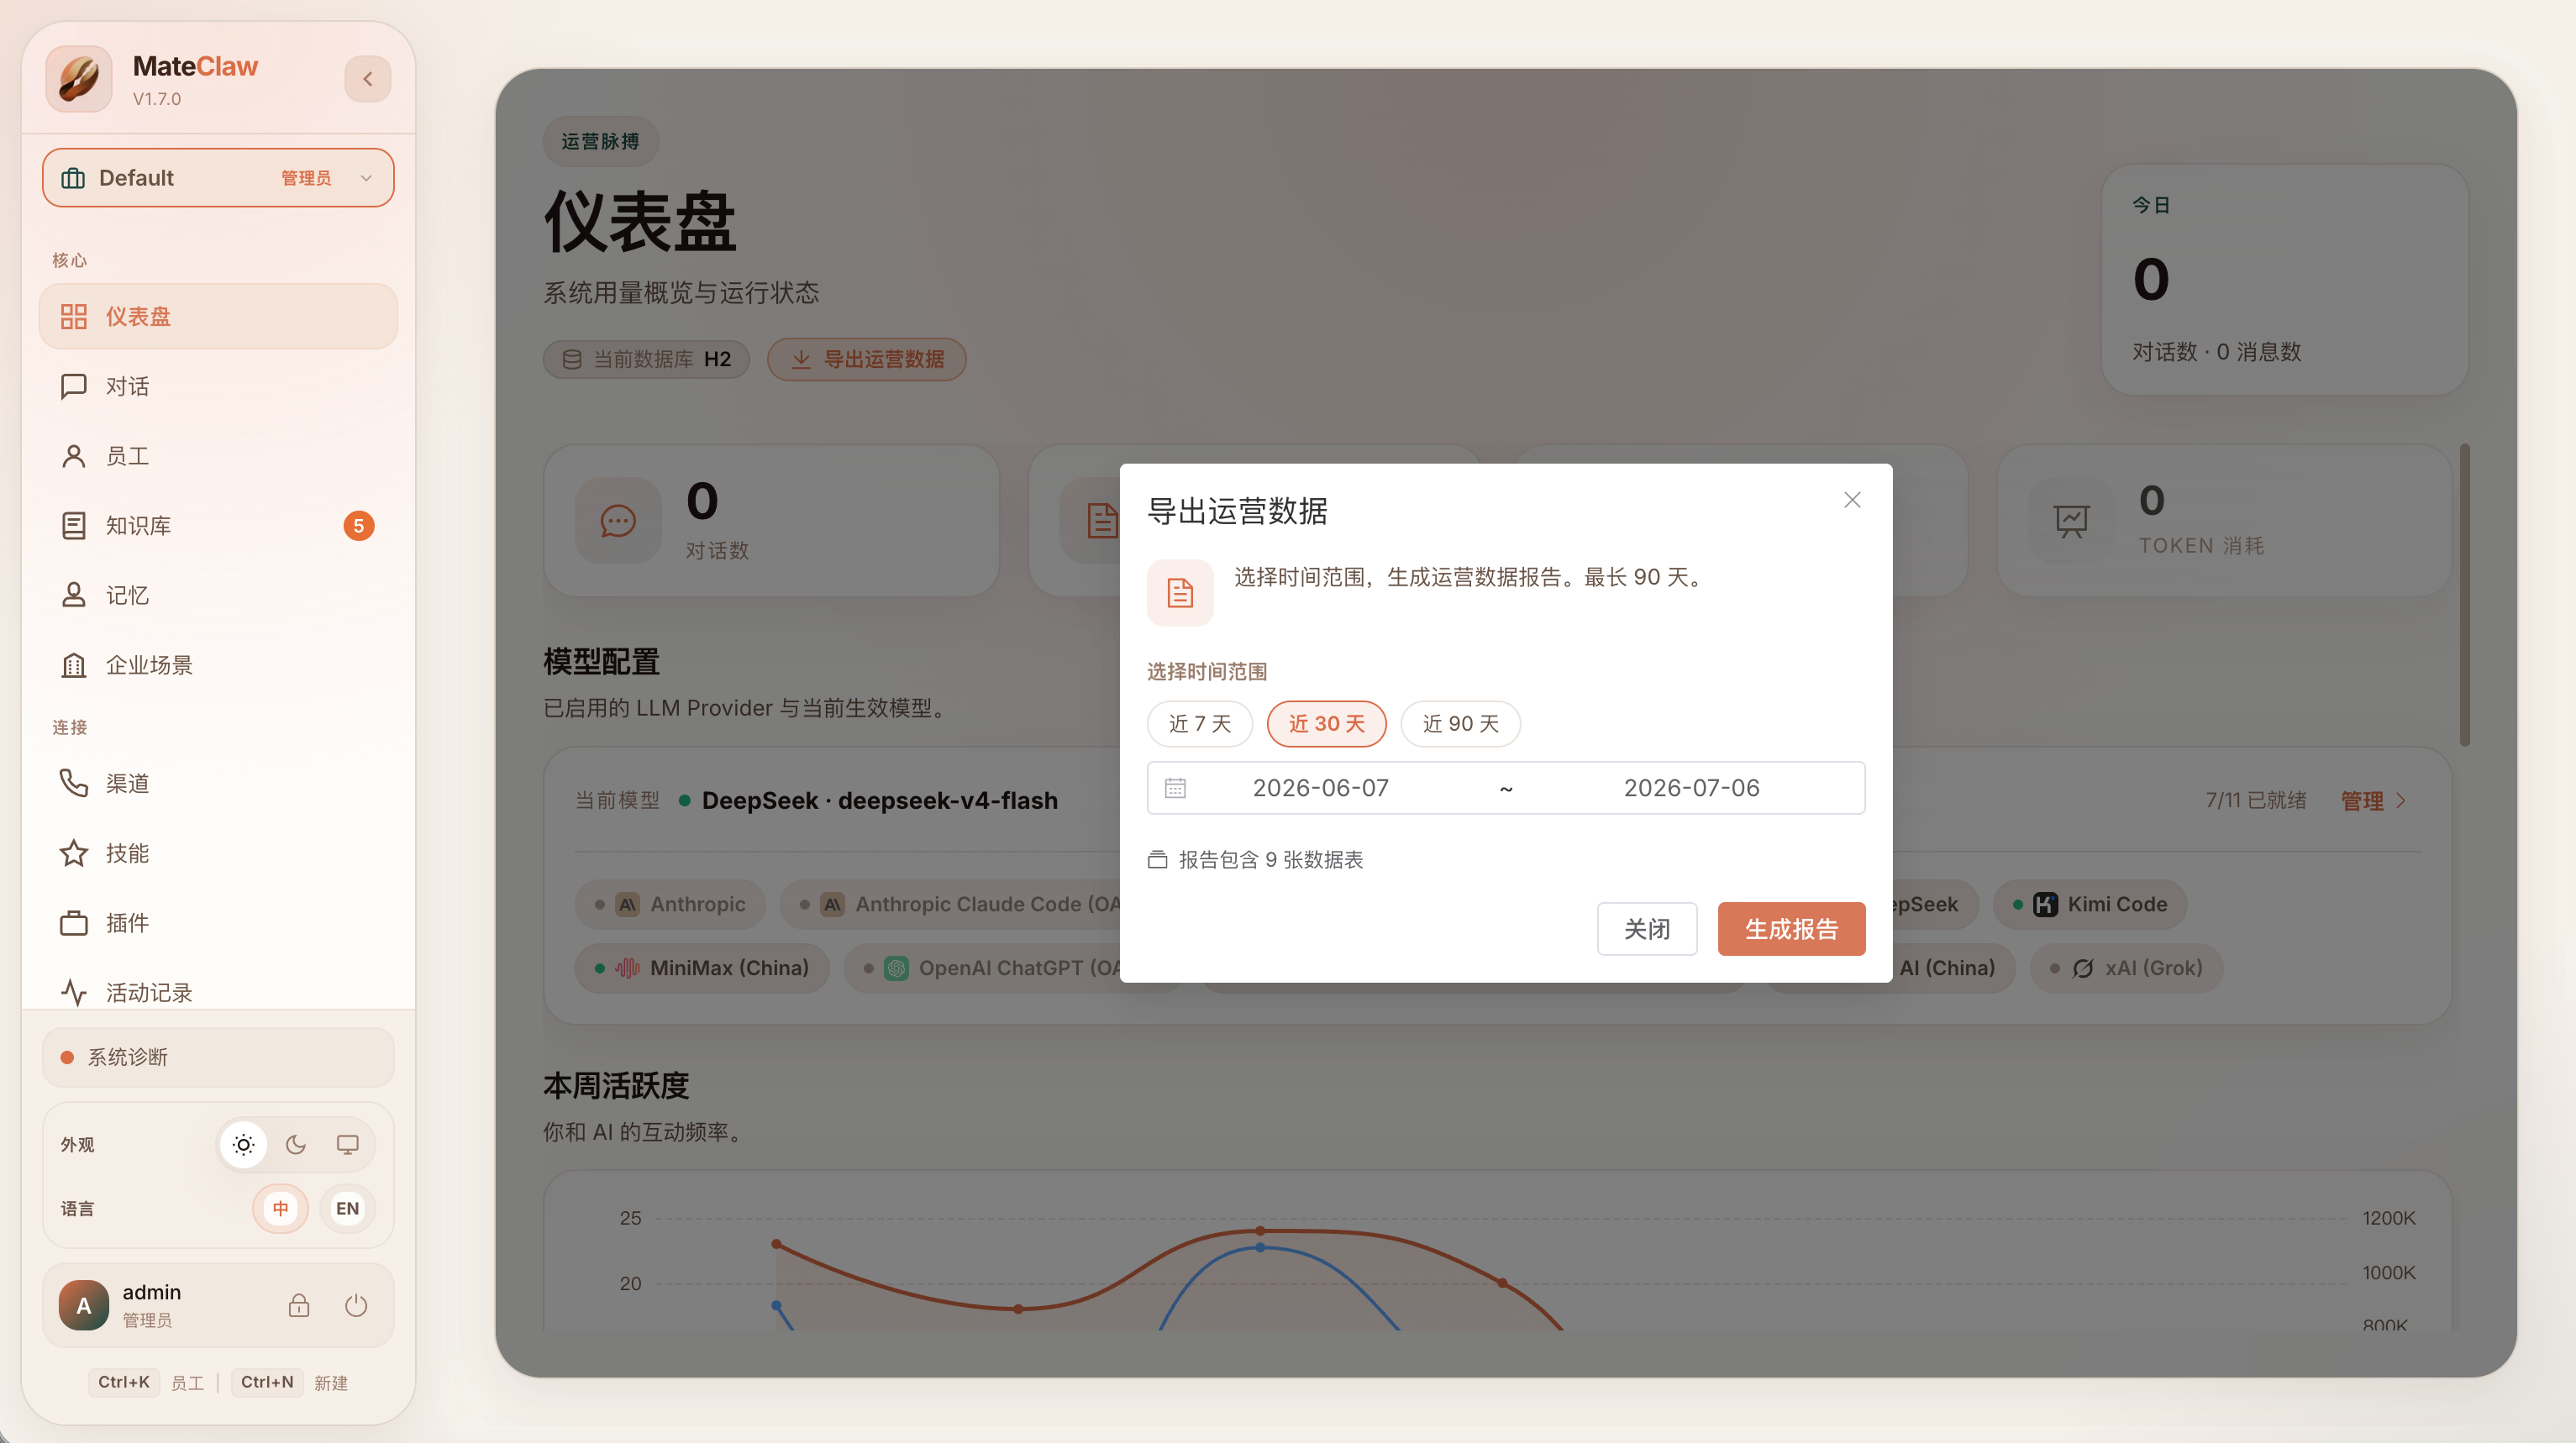Click the TOKEN 消耗 chart icon
The image size is (2576, 1443).
pyautogui.click(x=2072, y=521)
